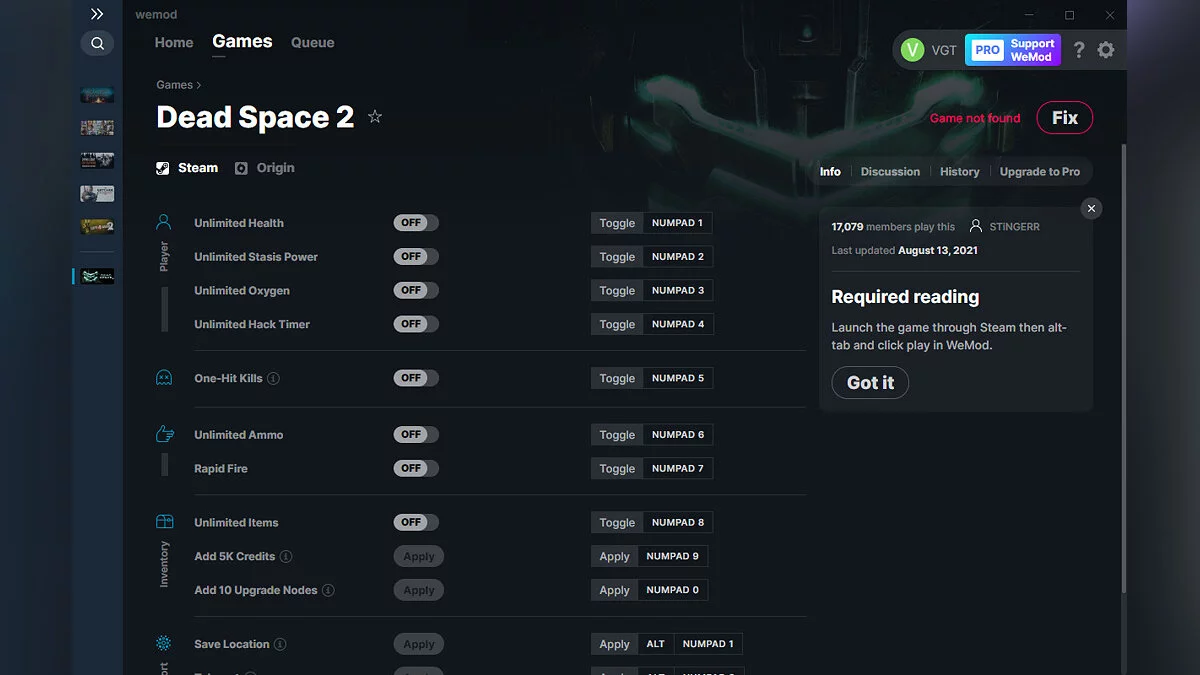Click Fix next to Game not found

[1064, 117]
